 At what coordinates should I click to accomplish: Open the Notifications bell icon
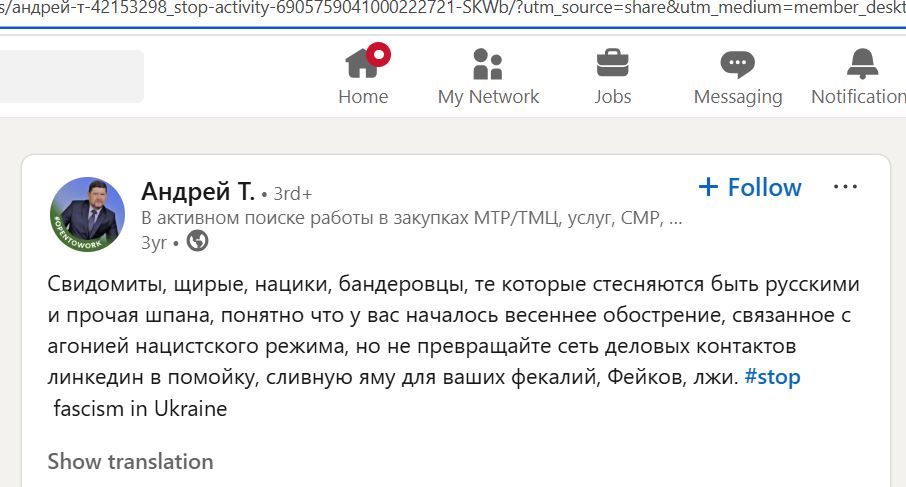(862, 64)
